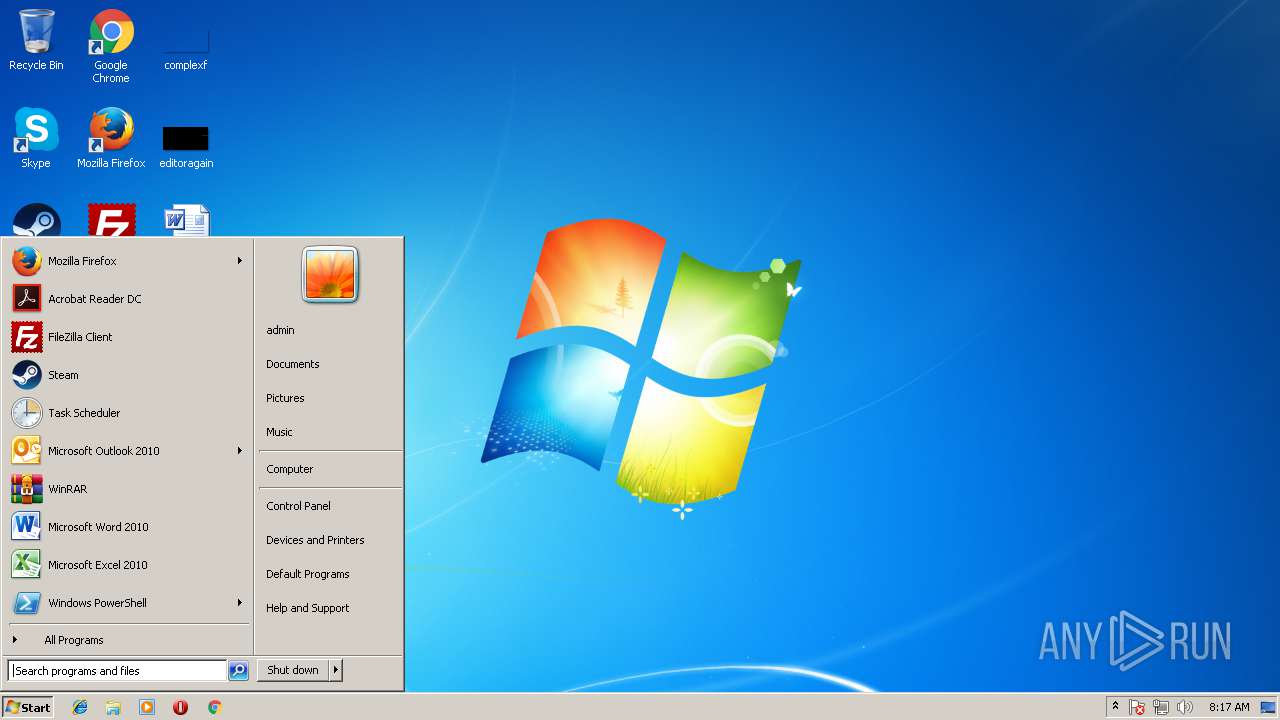Screen dimensions: 1280x720
Task: Launch Windows PowerShell from Start menu
Action: pos(127,603)
